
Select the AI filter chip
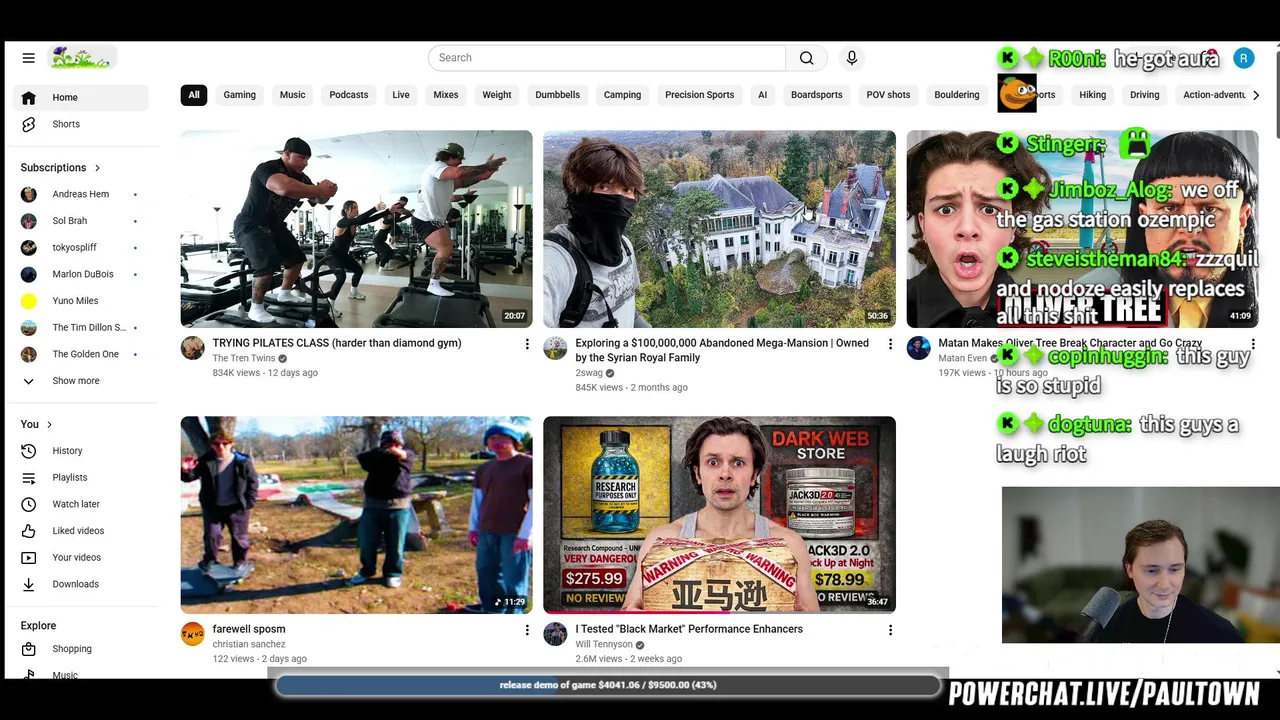(x=762, y=95)
